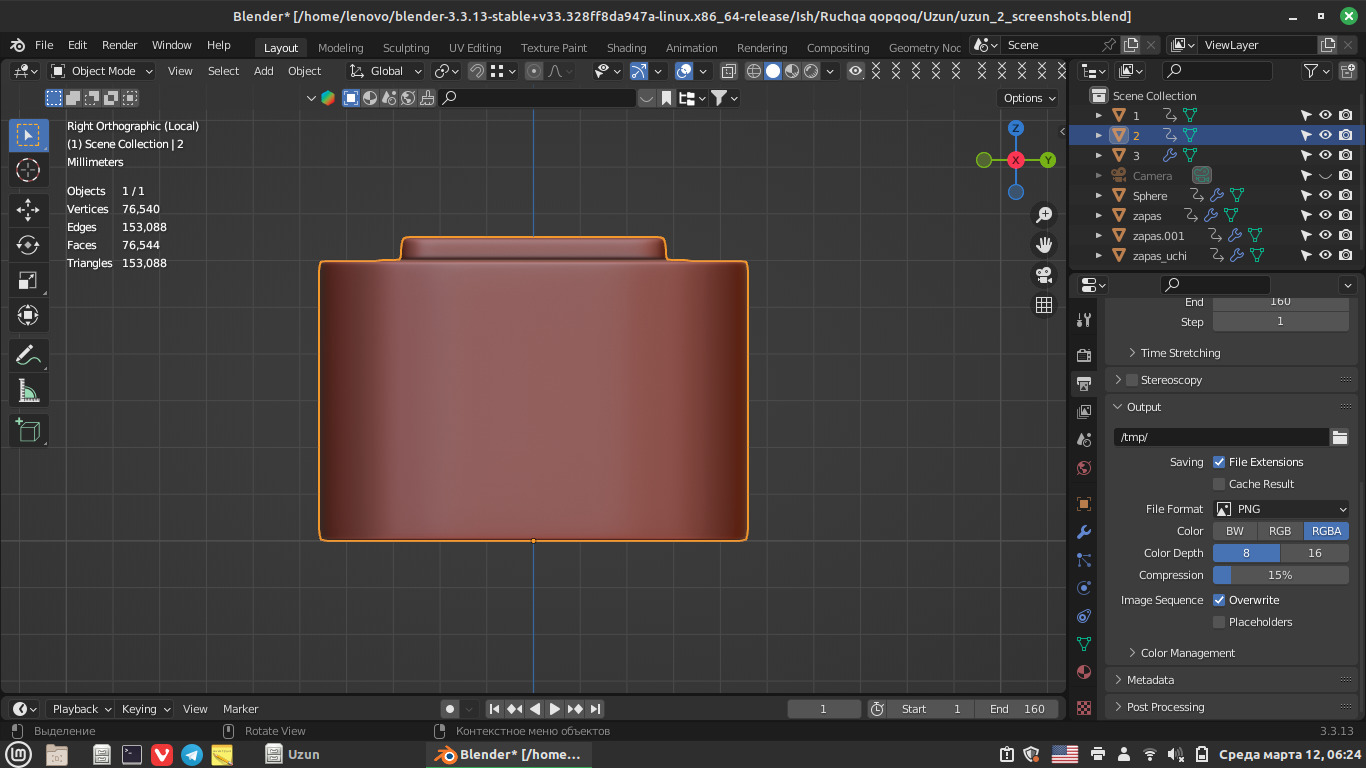Viewport: 1366px width, 768px height.
Task: Open the Object properties tab
Action: click(x=1084, y=503)
